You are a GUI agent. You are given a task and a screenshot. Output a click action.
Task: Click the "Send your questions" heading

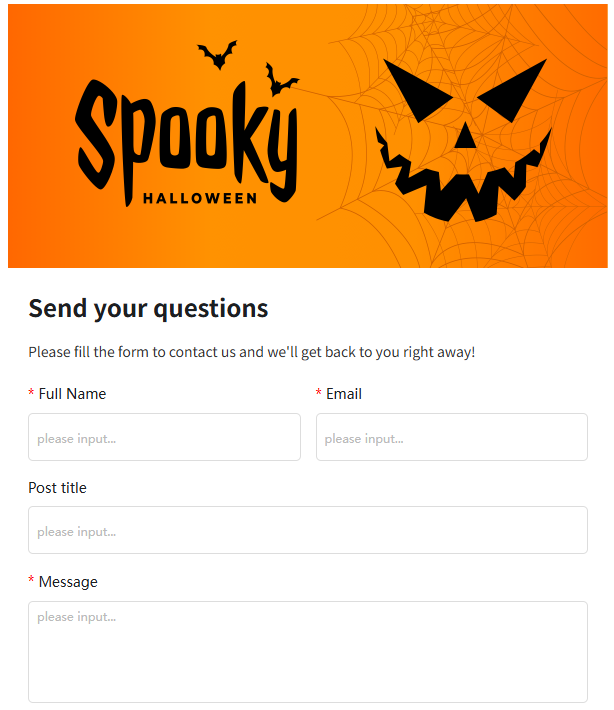coord(148,308)
